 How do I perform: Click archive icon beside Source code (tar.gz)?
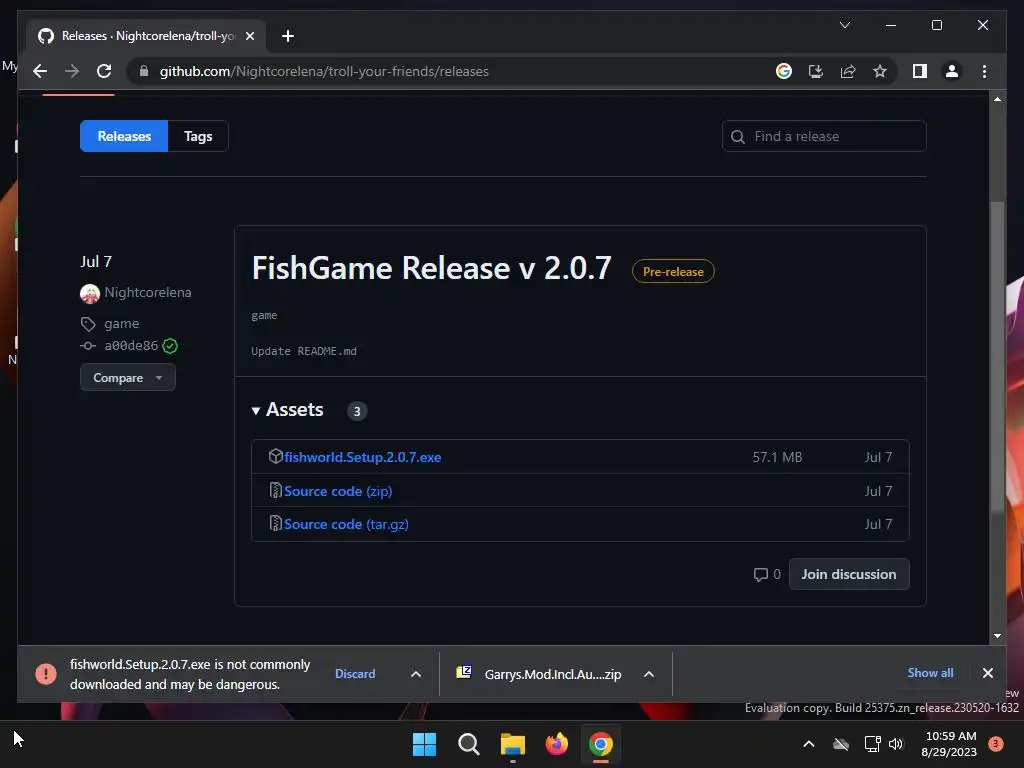tap(276, 524)
